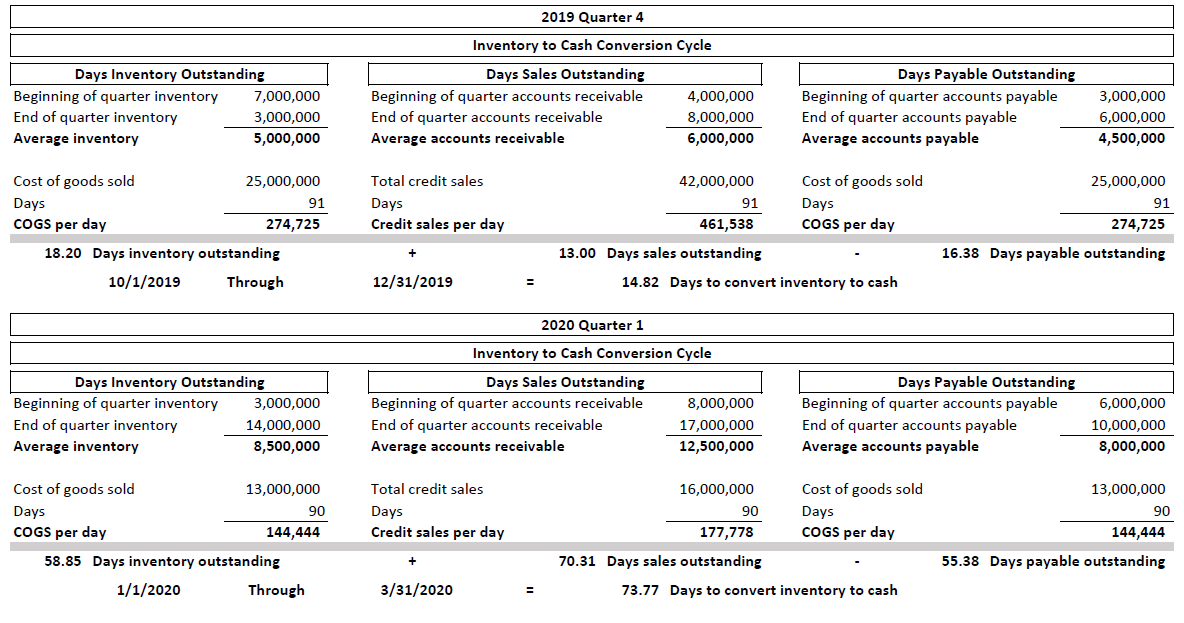Image resolution: width=1184 pixels, height=623 pixels.
Task: Select the 17,000,000 end accounts receivable value
Action: [716, 425]
